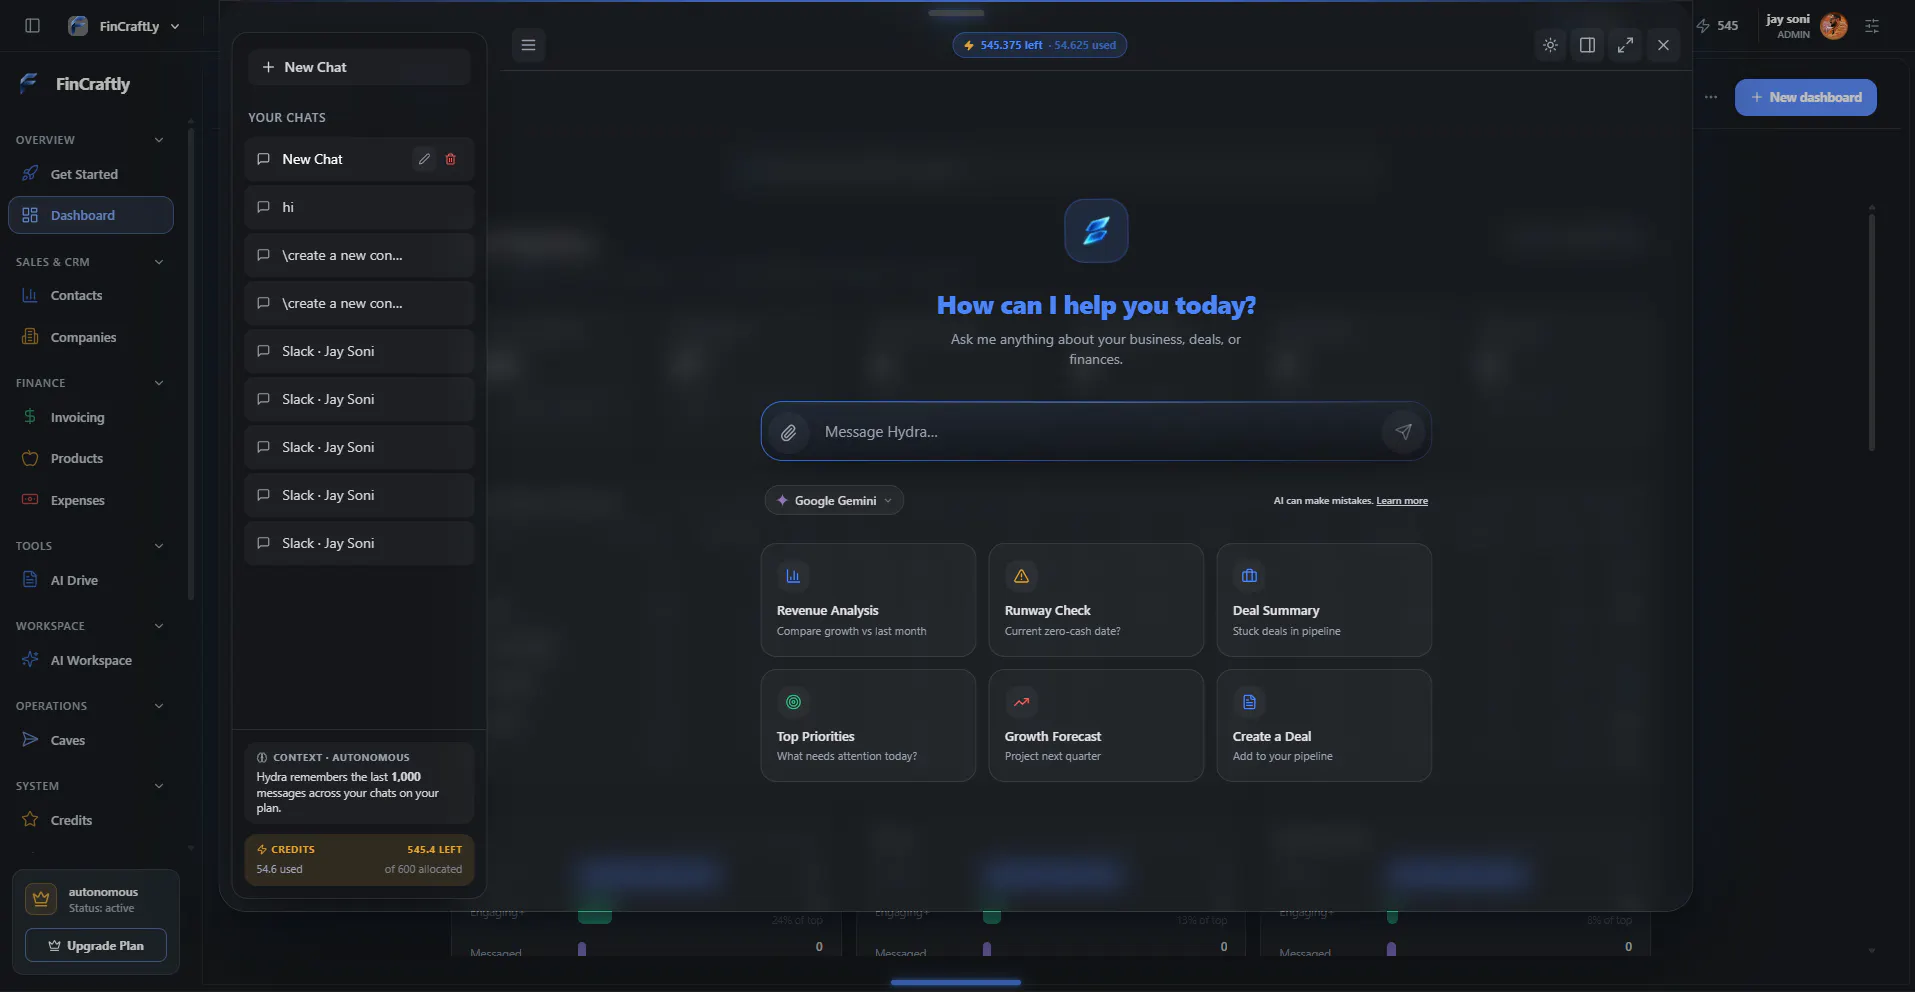This screenshot has height=992, width=1915.
Task: Open the FinCraftly workspace switcher dropdown
Action: point(124,26)
